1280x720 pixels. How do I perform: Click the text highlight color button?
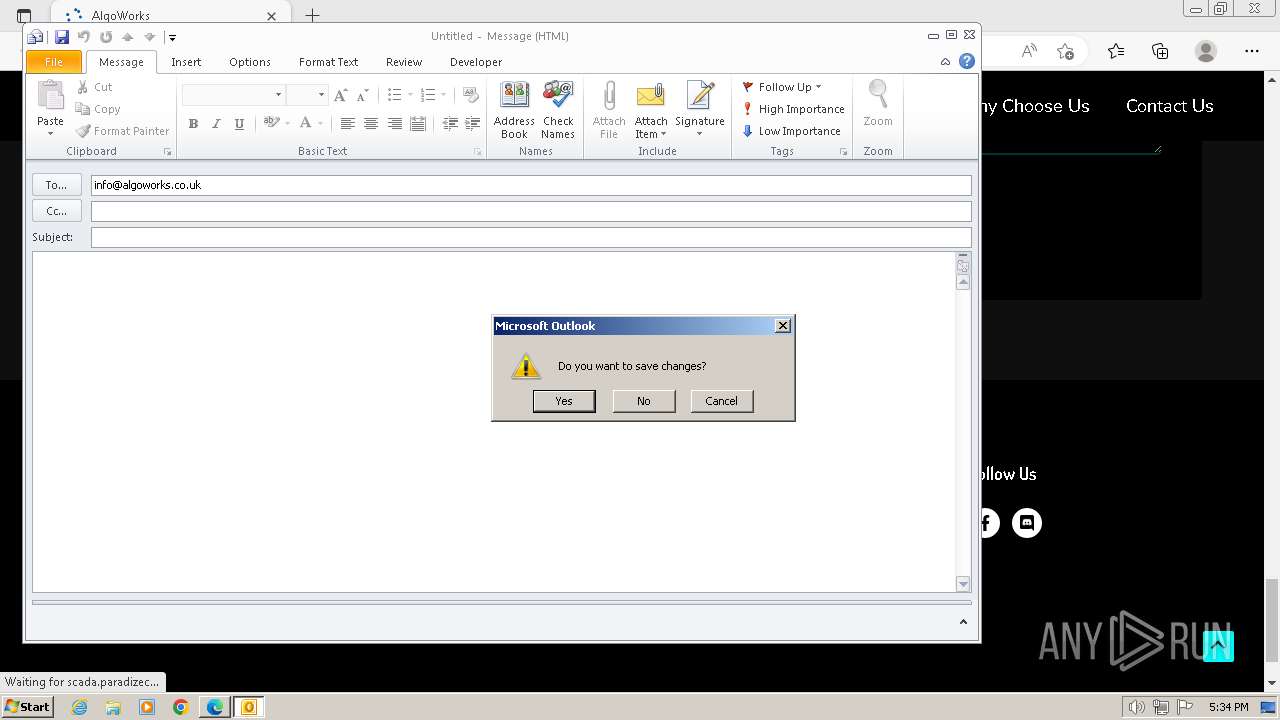coord(271,123)
